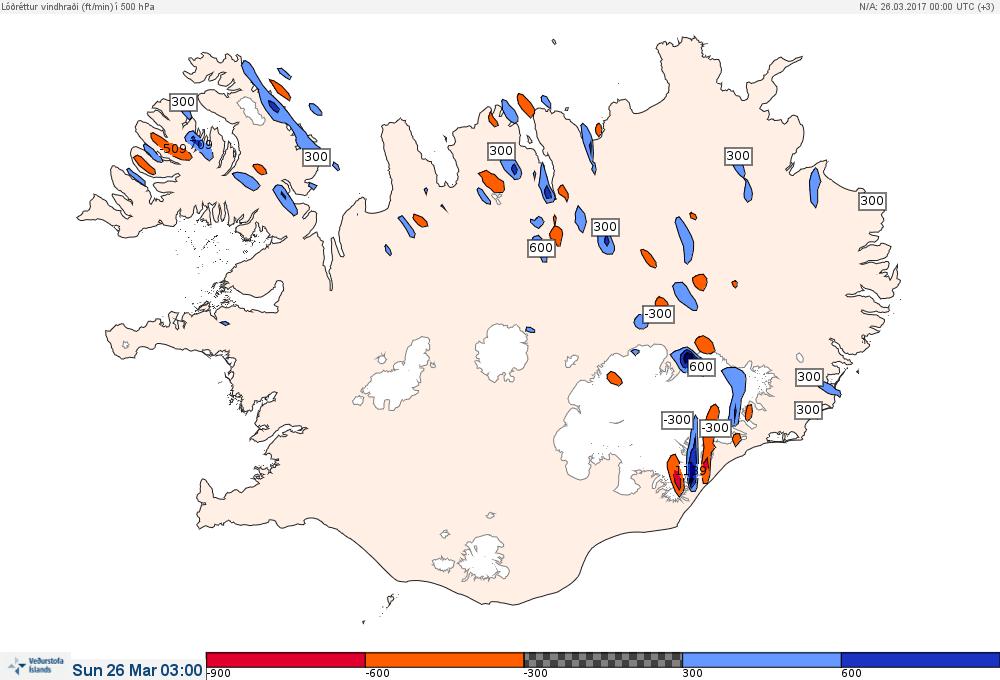Click the '600' legend label under the color bar
Viewport: 1000px width, 680px height.
(x=851, y=673)
